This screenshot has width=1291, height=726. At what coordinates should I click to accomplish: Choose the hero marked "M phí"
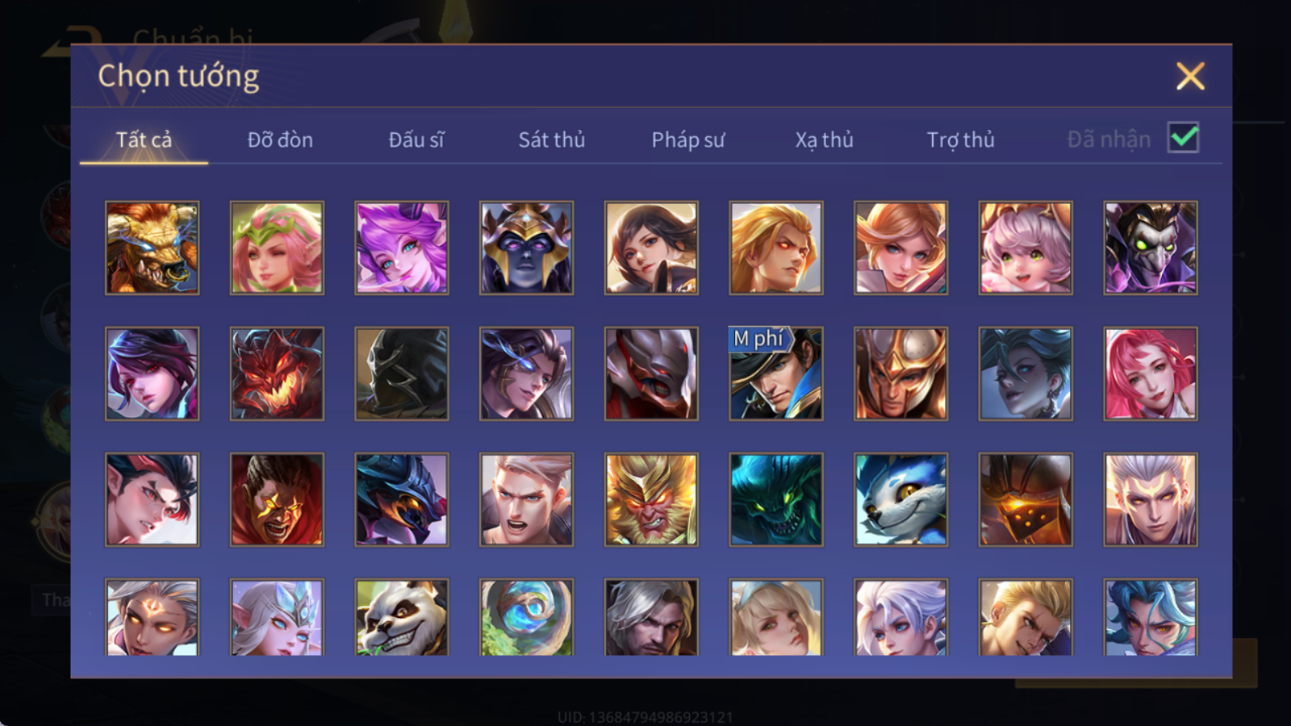(776, 374)
